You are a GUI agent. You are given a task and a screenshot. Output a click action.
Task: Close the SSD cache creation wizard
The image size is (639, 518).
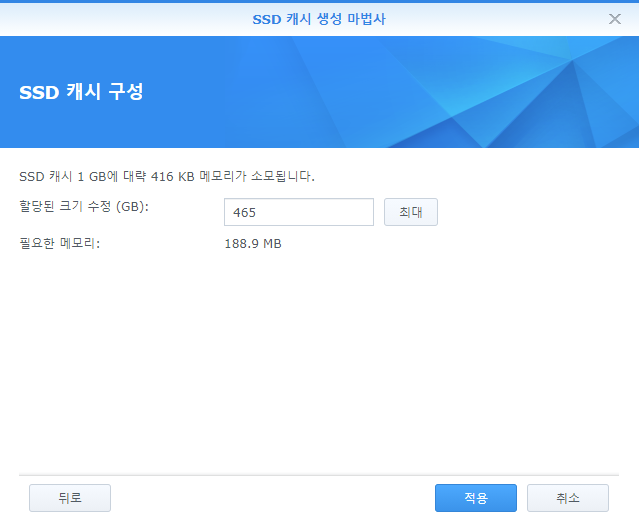pyautogui.click(x=615, y=19)
